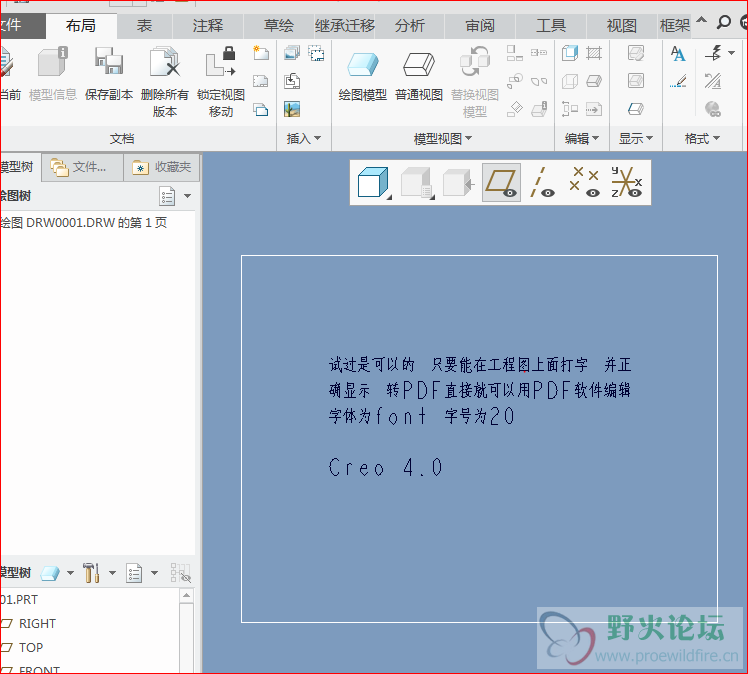Expand 编辑 group dropdown
The image size is (748, 674).
click(x=582, y=138)
